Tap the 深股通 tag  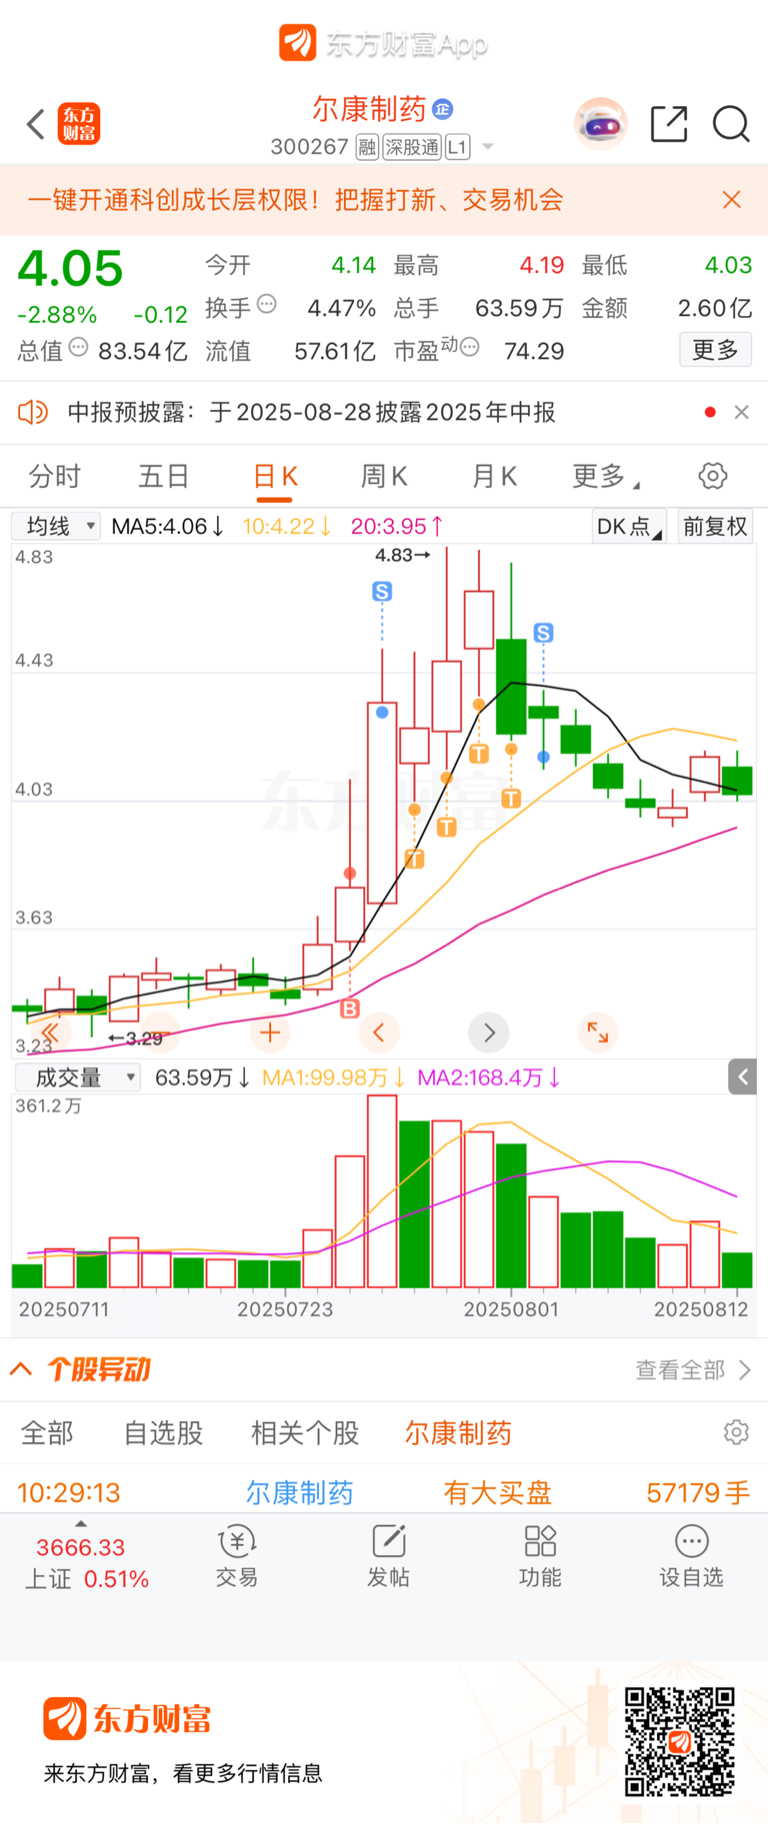pos(412,147)
